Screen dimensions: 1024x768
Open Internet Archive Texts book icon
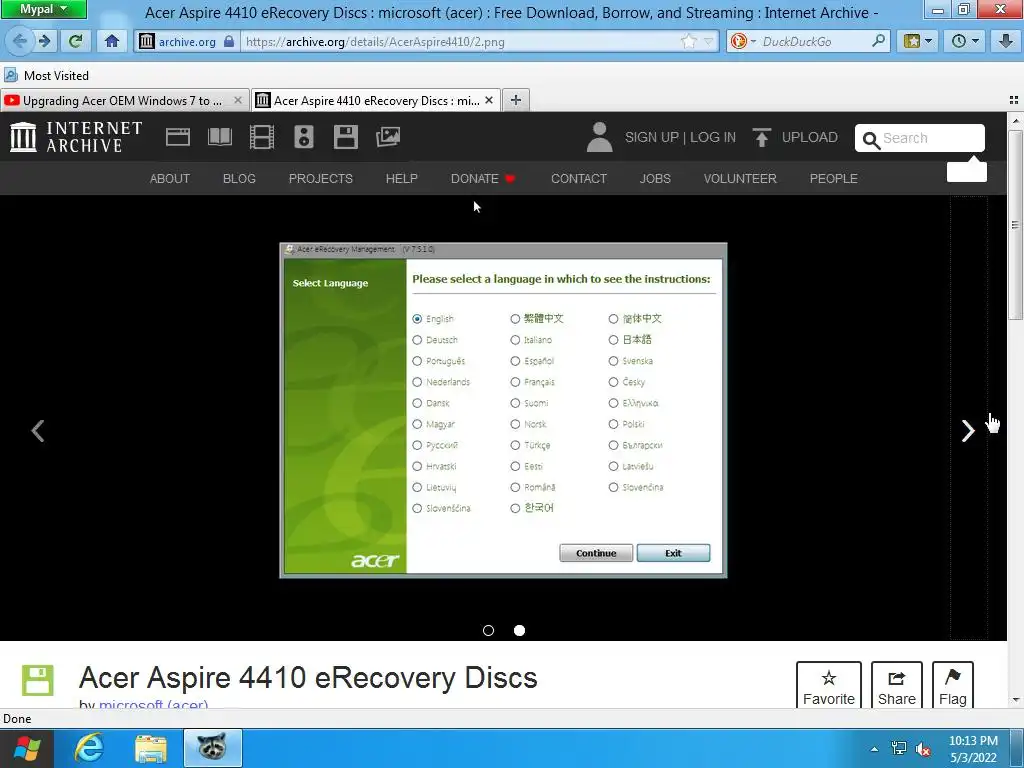click(x=219, y=137)
